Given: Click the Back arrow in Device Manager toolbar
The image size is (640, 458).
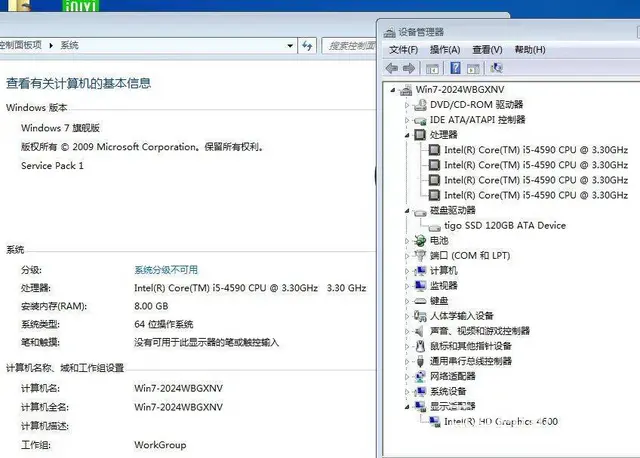Looking at the screenshot, I should point(392,68).
